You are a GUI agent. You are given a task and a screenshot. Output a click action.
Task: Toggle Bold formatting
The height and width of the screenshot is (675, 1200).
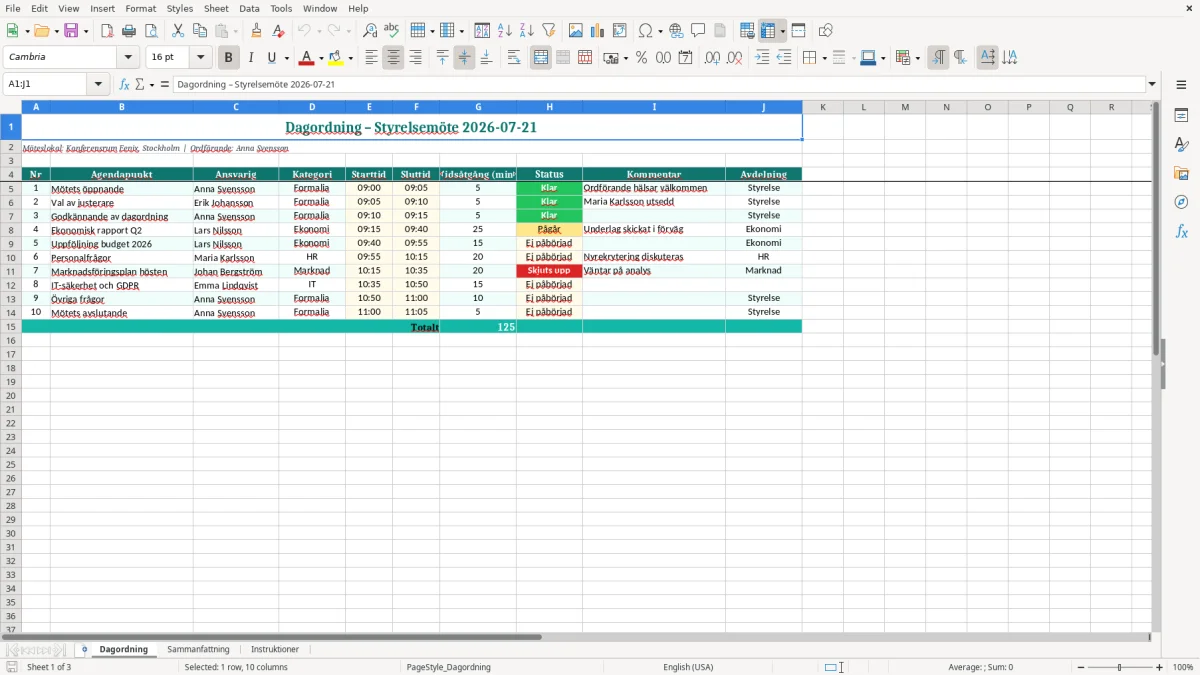coord(228,58)
